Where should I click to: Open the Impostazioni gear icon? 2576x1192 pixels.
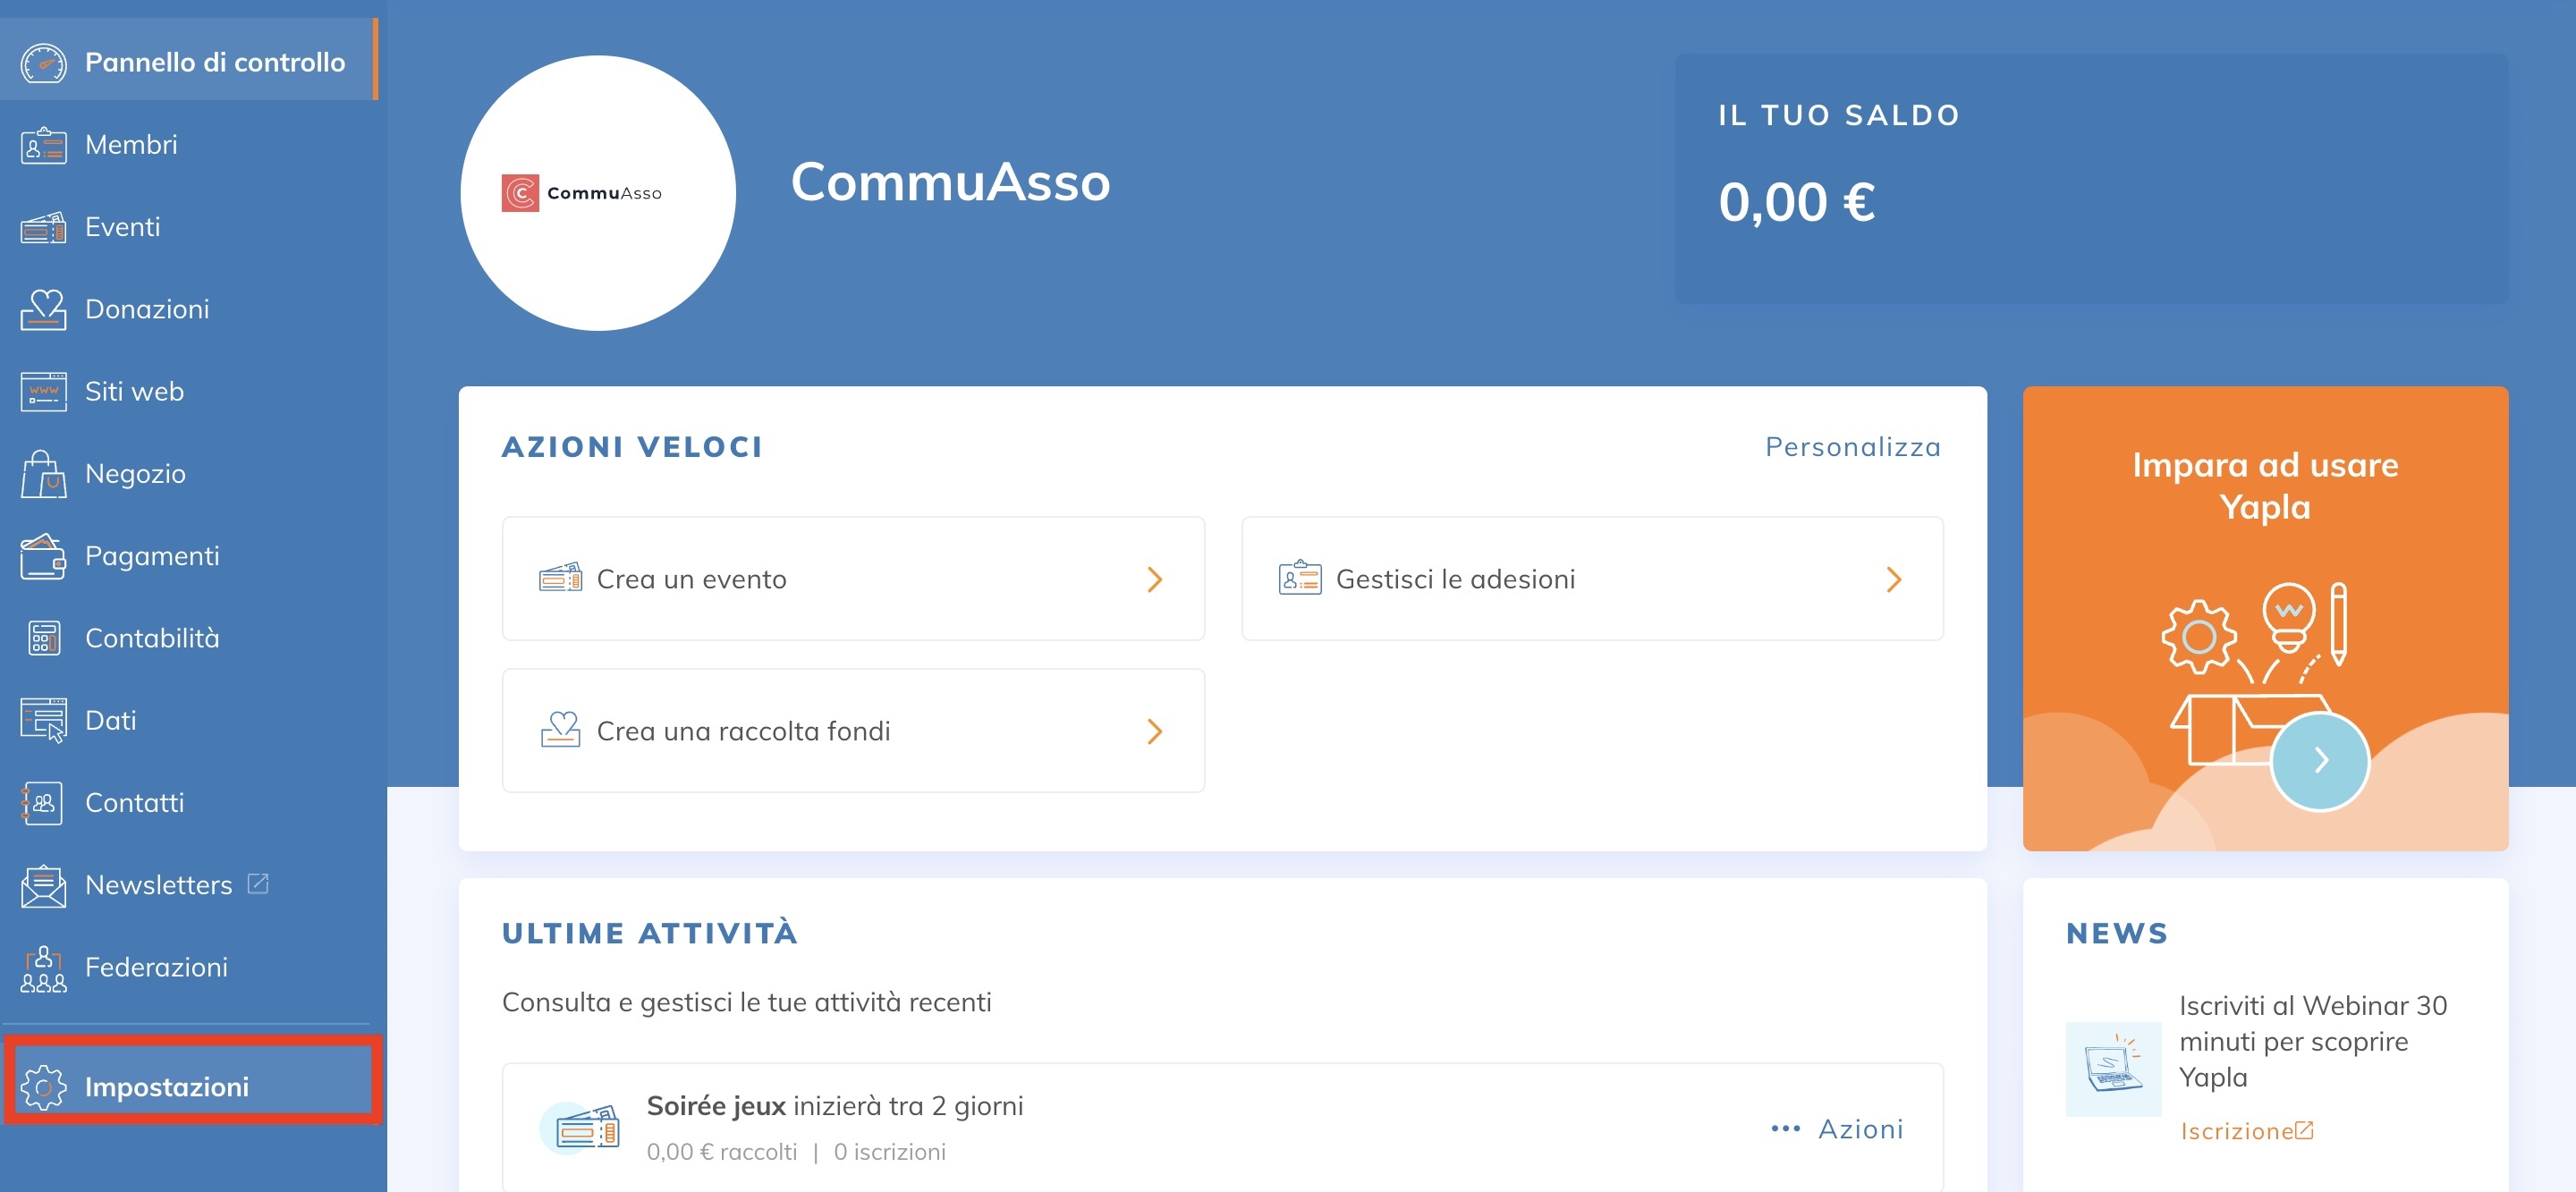click(x=43, y=1087)
